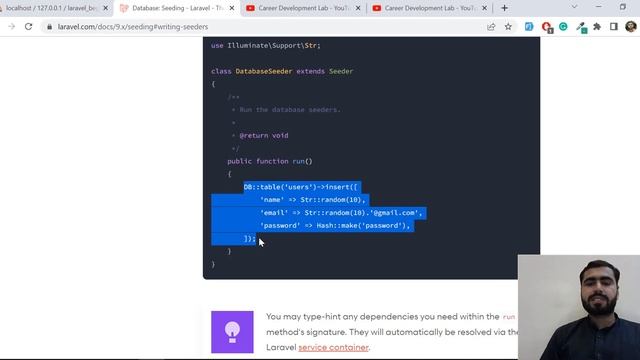Go forward in browser history

tap(11, 27)
